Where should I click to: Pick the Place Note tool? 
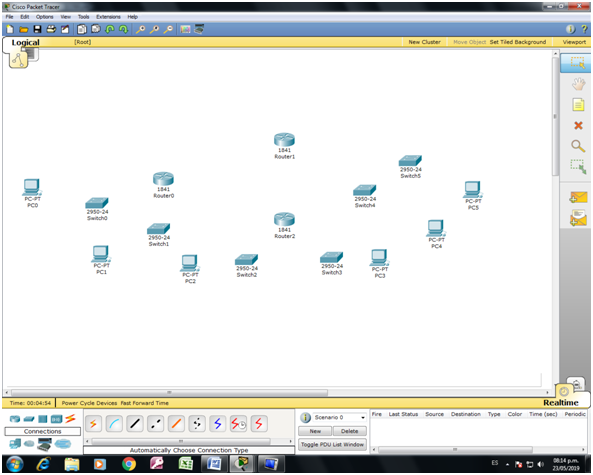point(578,104)
